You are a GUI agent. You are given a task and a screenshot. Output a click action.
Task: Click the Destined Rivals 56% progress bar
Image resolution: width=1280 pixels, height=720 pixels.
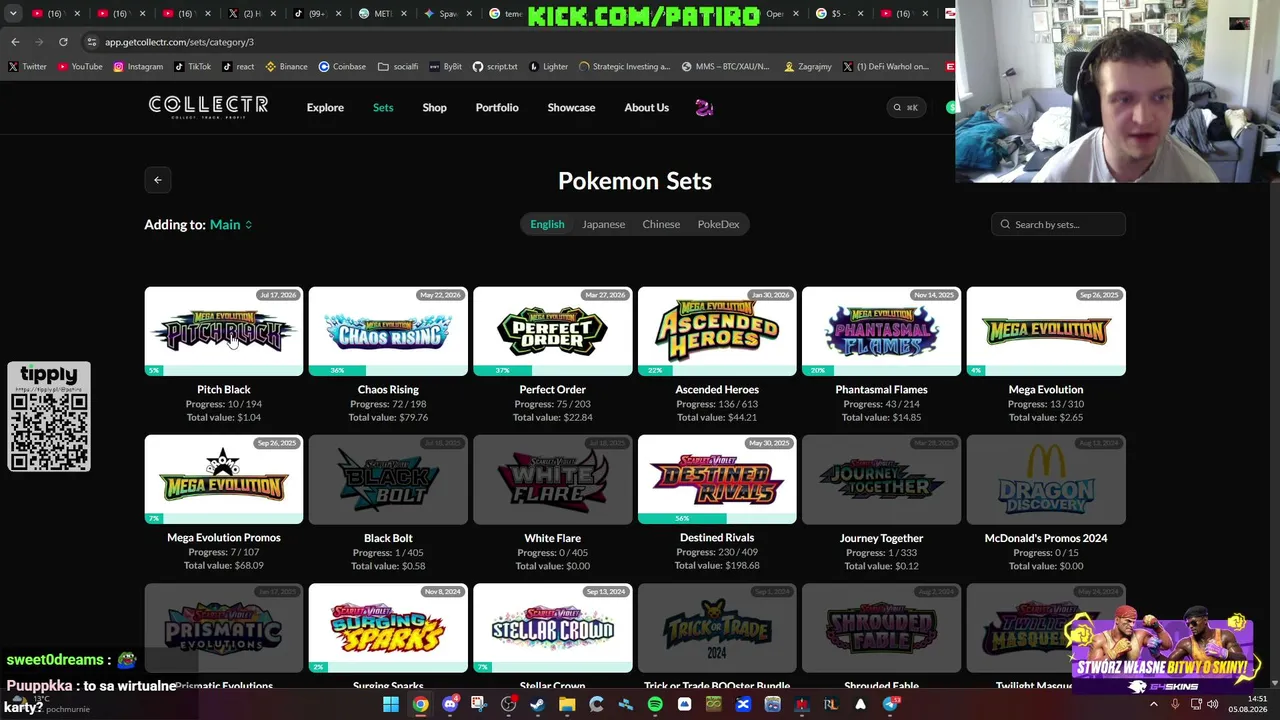tap(717, 518)
